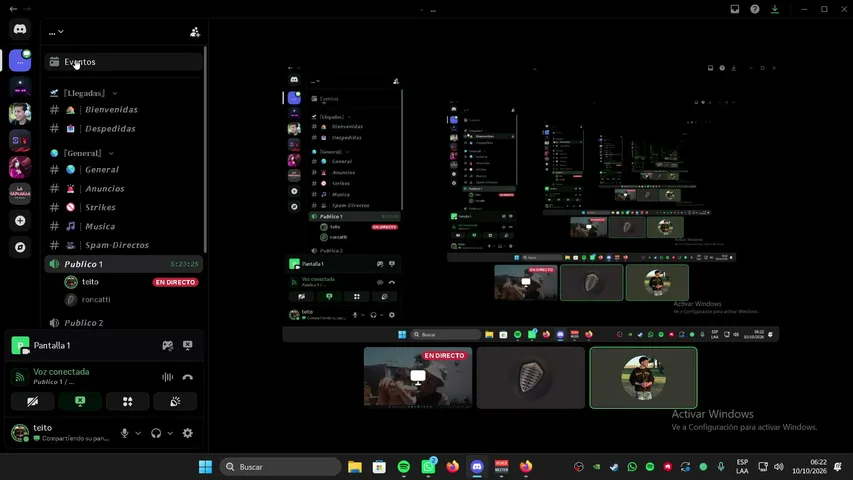This screenshot has width=853, height=480.
Task: Open Discord direct messages home icon
Action: 20,29
